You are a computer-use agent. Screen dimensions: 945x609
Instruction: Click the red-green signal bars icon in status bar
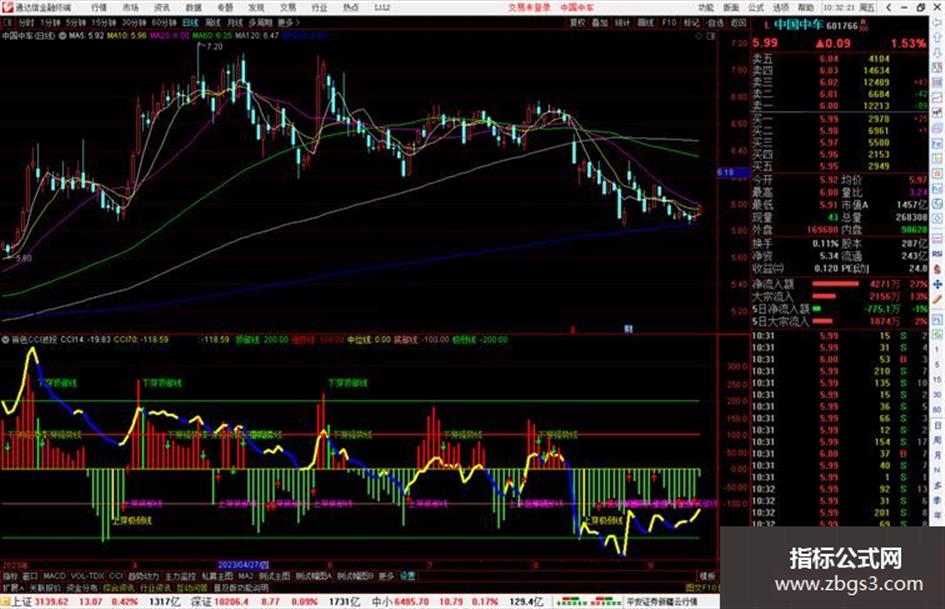[588, 601]
